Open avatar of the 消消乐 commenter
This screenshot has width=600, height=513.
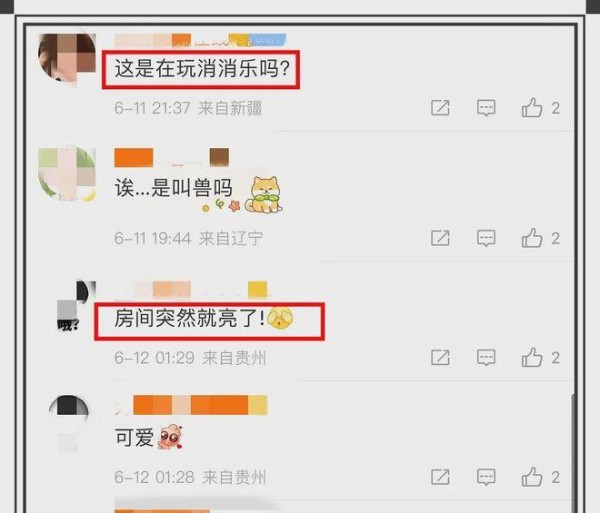tap(67, 58)
